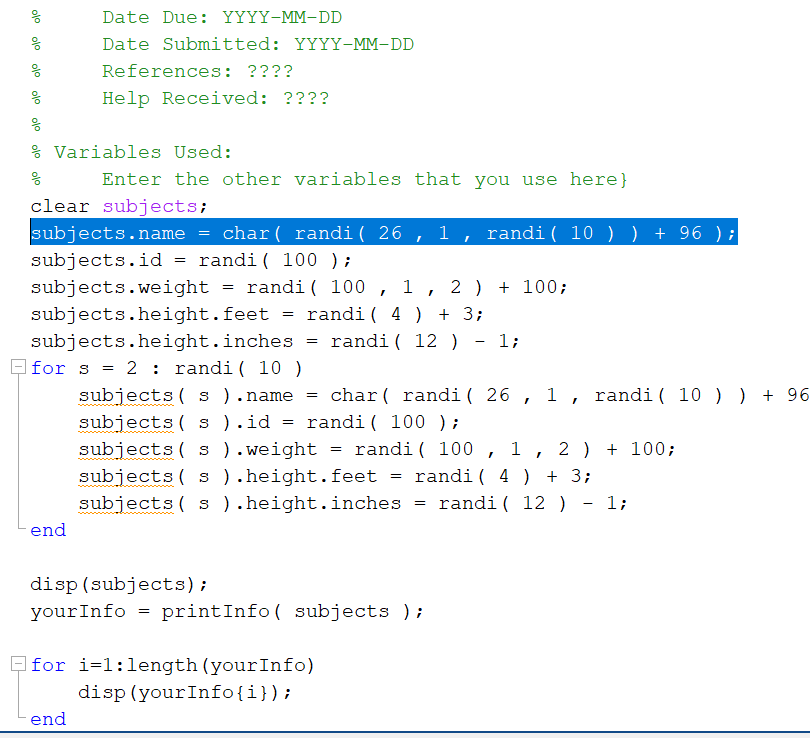Click the 'Enter the other variables' comment
The image size is (810, 738).
click(x=365, y=179)
